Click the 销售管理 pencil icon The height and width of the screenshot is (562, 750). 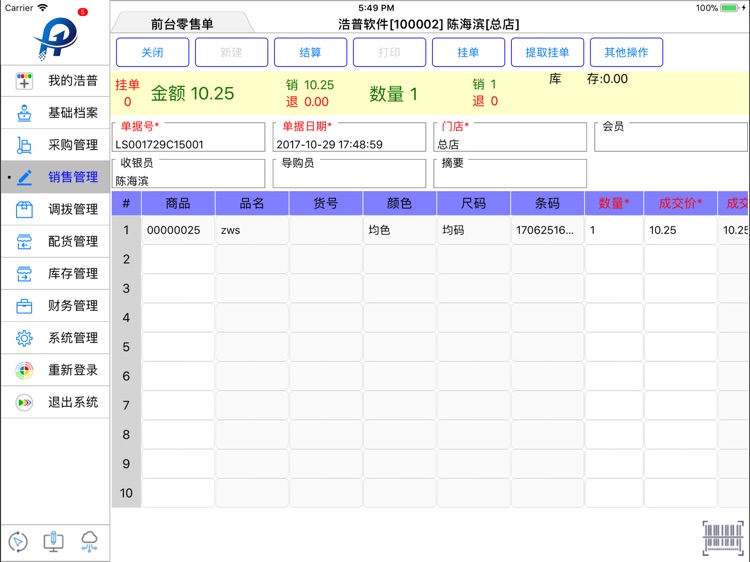point(24,177)
